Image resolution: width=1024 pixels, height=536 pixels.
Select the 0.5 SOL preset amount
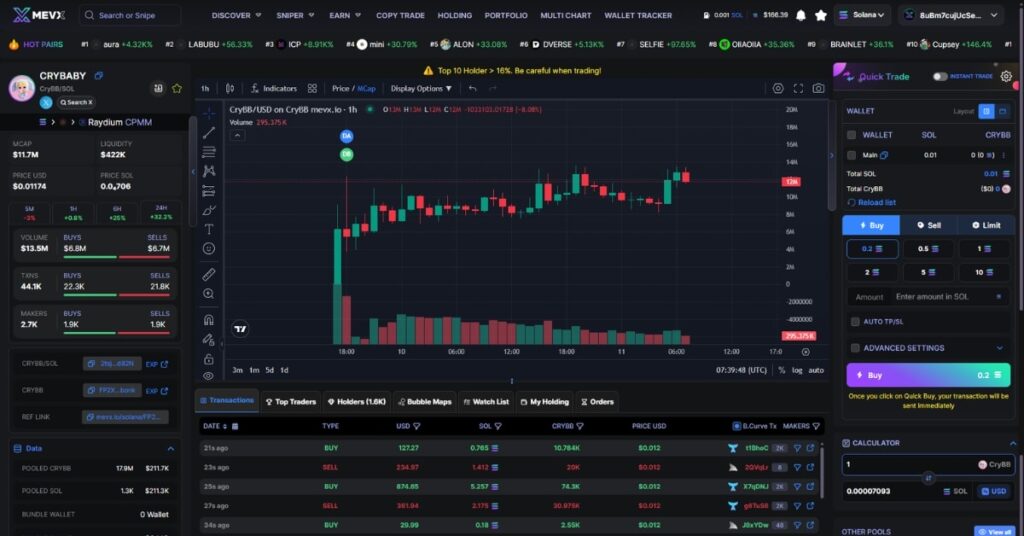click(x=928, y=249)
